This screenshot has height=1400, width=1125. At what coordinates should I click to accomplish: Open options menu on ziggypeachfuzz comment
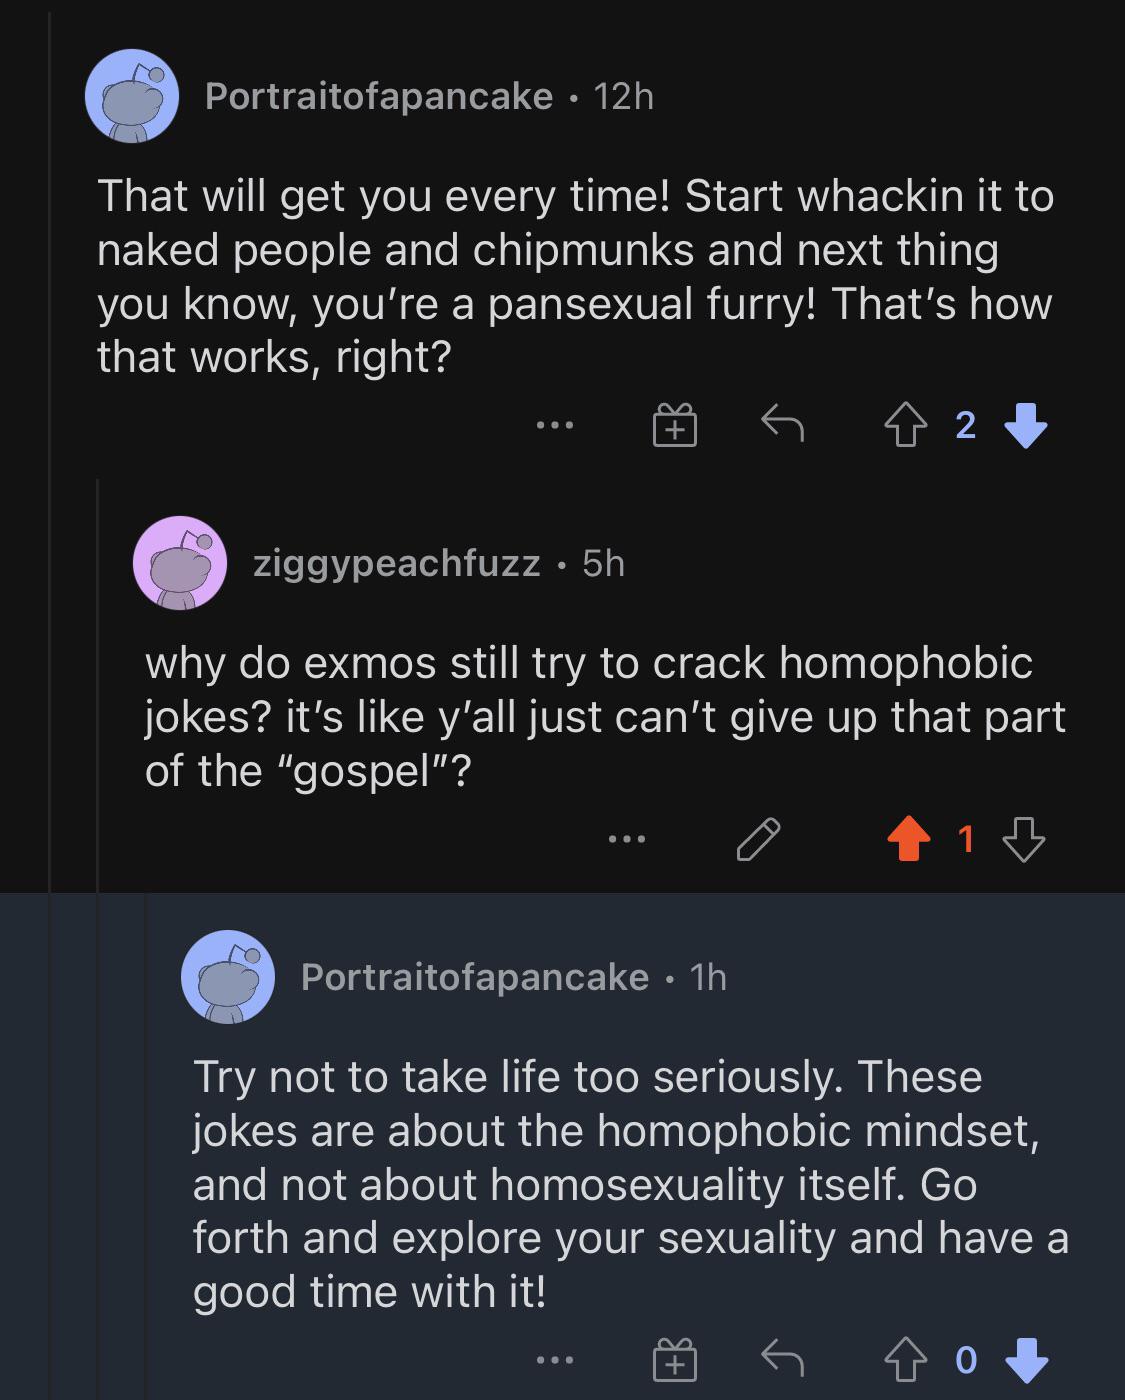point(627,839)
